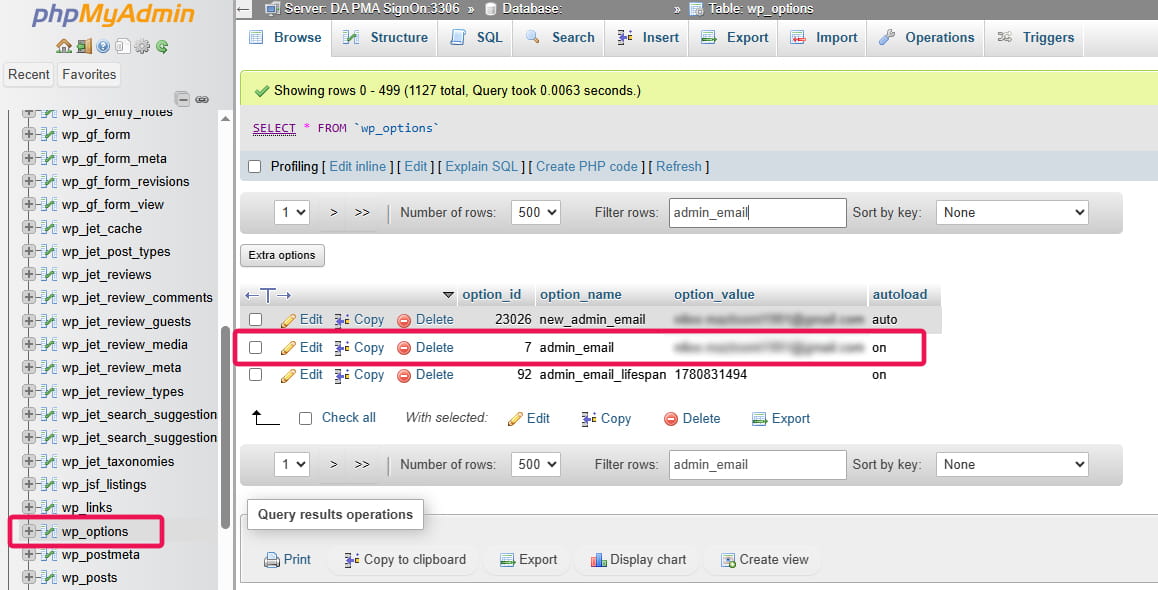Click the collapse-all icon above table tree

(182, 99)
